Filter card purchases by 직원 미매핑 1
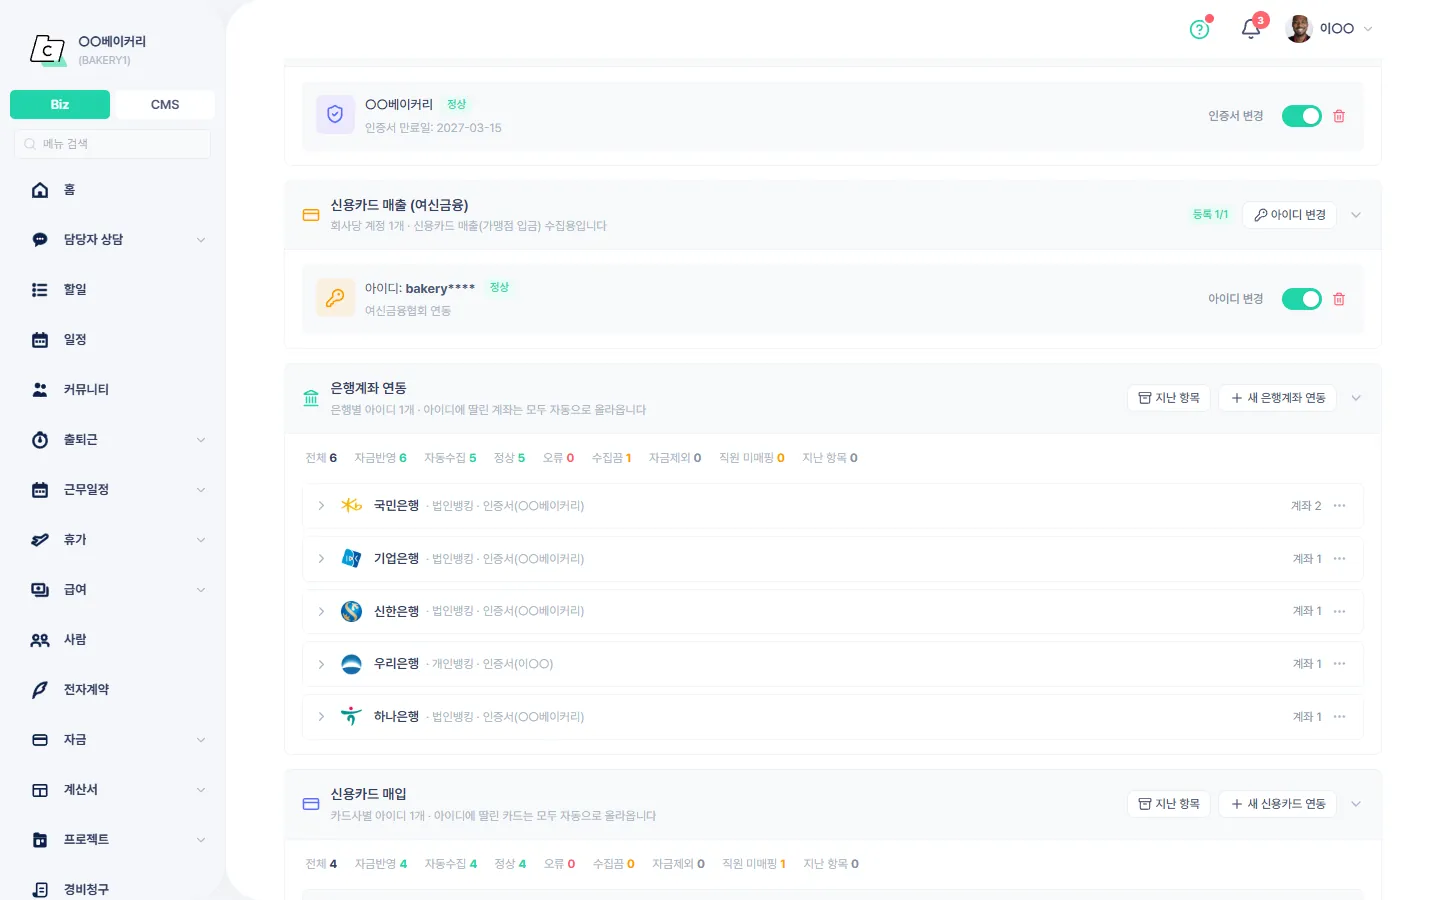This screenshot has width=1440, height=900. (x=754, y=864)
